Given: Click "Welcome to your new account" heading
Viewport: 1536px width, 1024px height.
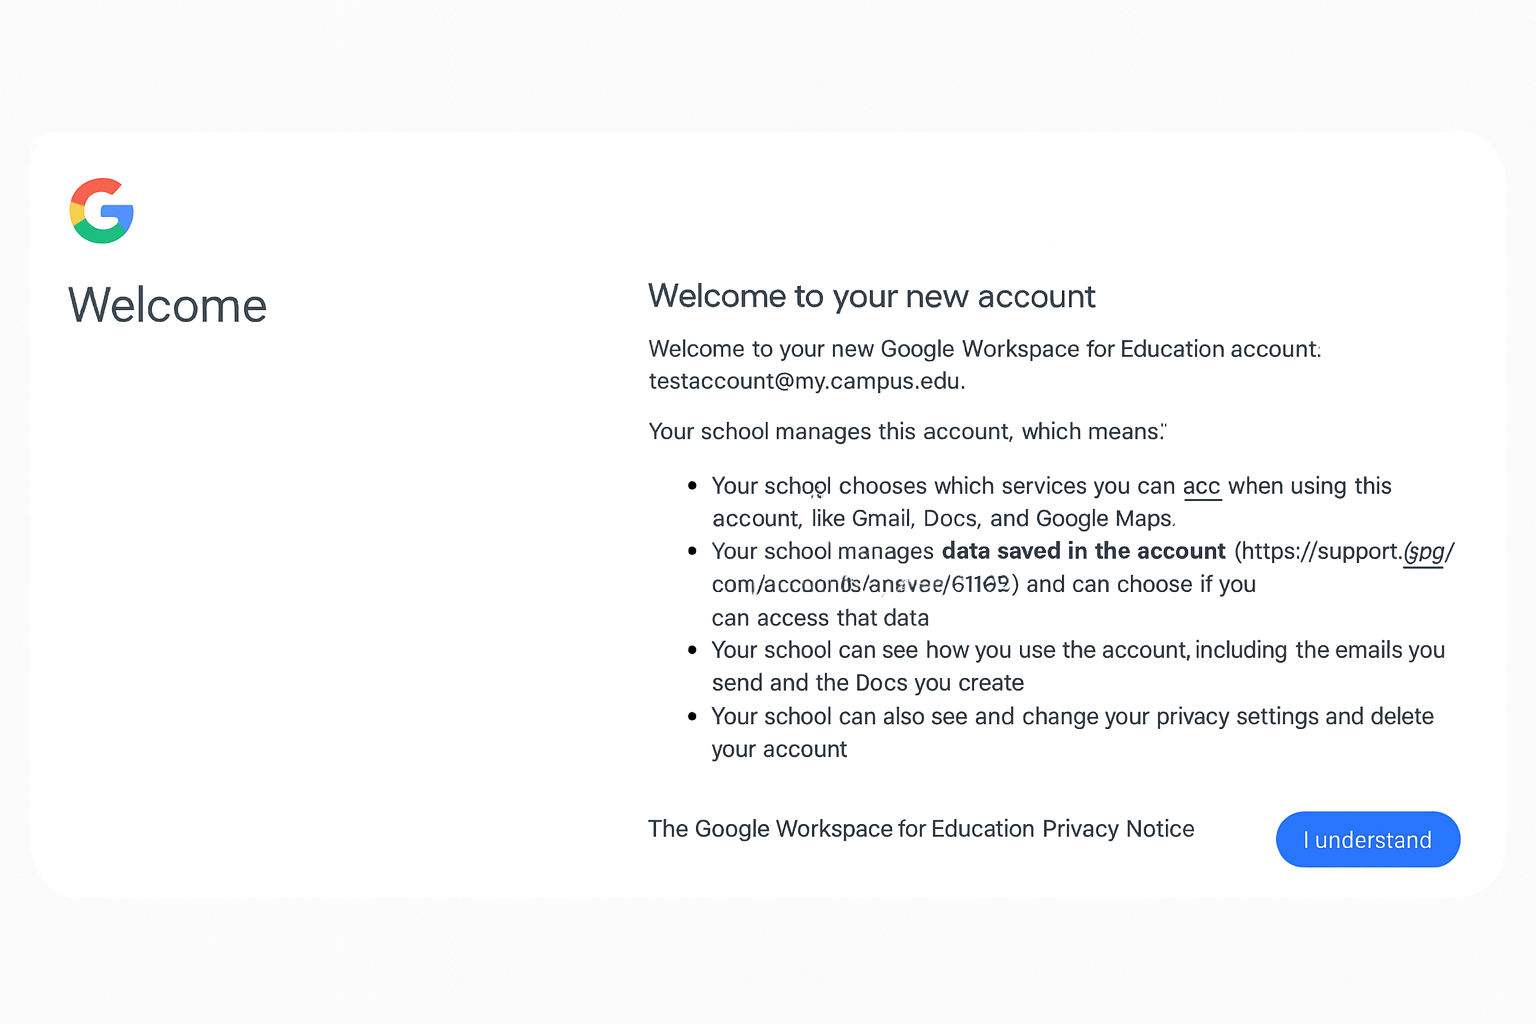Looking at the screenshot, I should (x=871, y=297).
